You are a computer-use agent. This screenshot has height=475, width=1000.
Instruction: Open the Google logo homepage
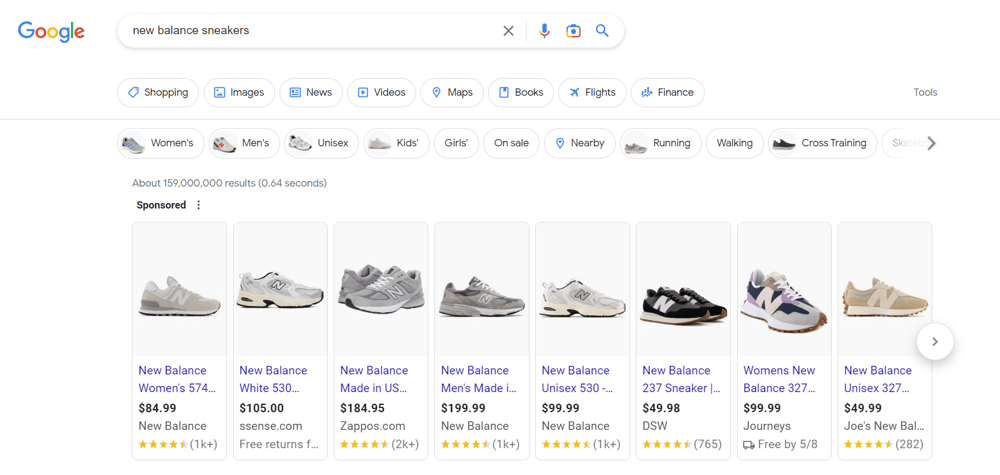[51, 31]
